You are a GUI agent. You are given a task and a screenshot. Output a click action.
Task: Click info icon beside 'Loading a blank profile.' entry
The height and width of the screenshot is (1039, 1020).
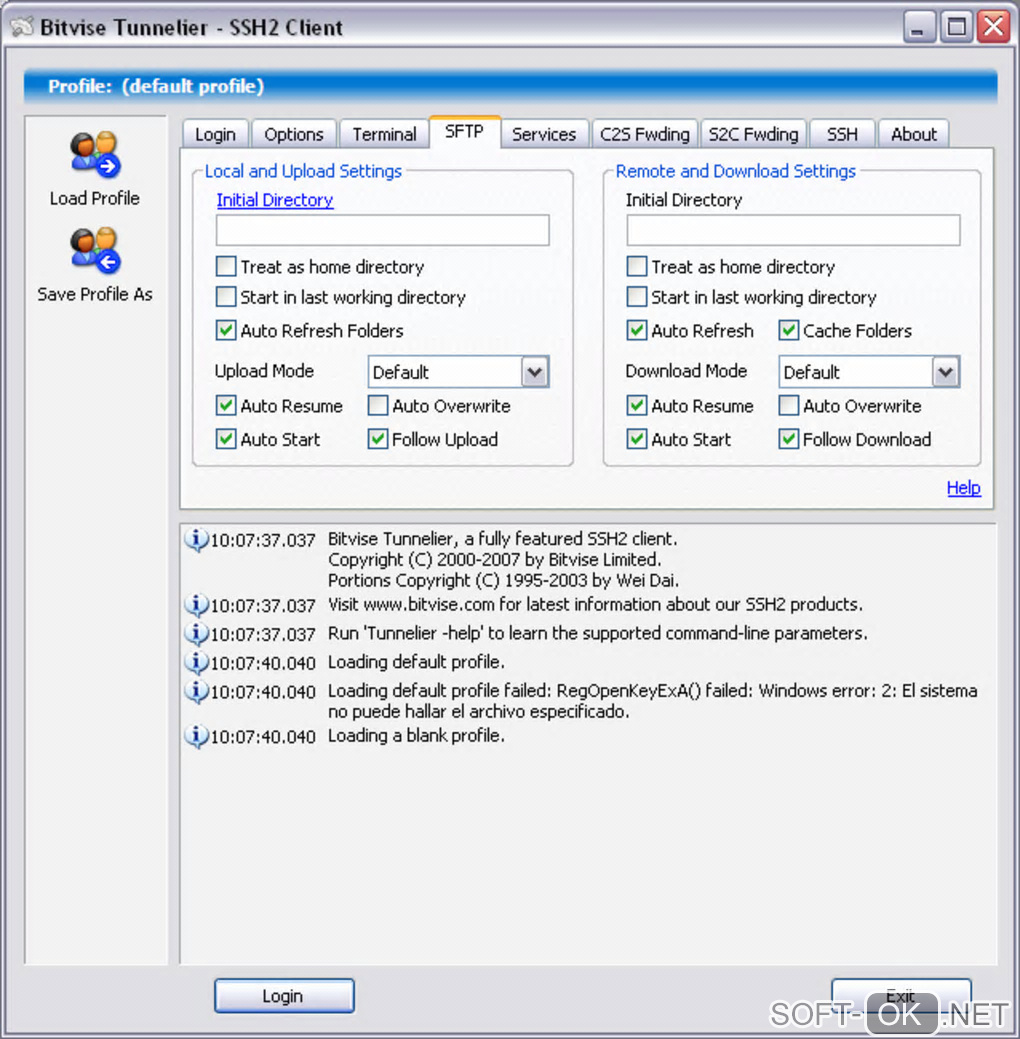point(196,736)
